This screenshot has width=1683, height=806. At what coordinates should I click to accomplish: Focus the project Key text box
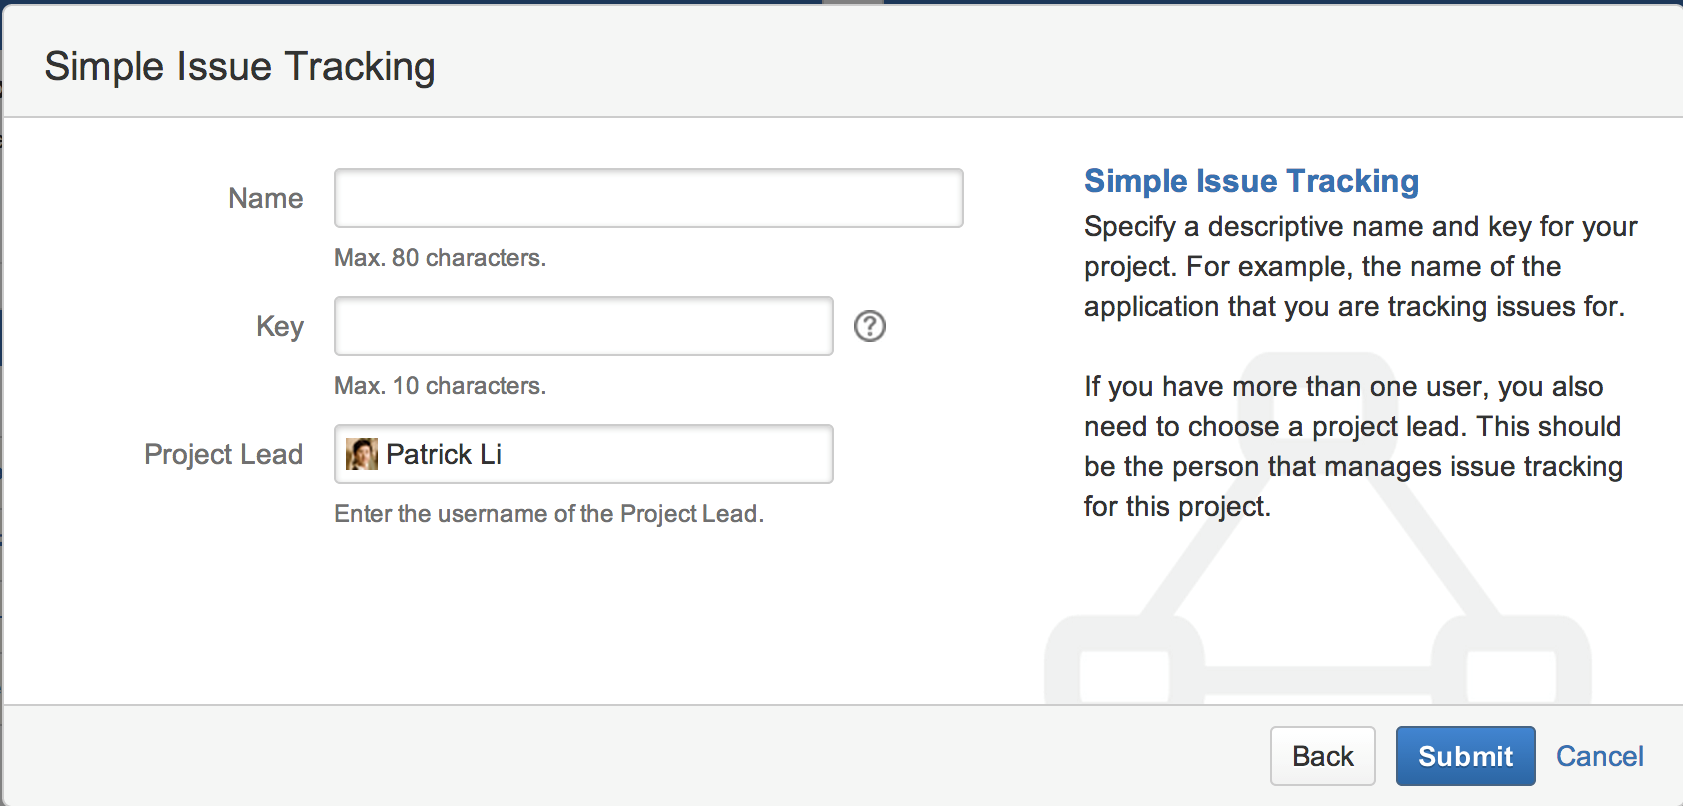(x=584, y=326)
